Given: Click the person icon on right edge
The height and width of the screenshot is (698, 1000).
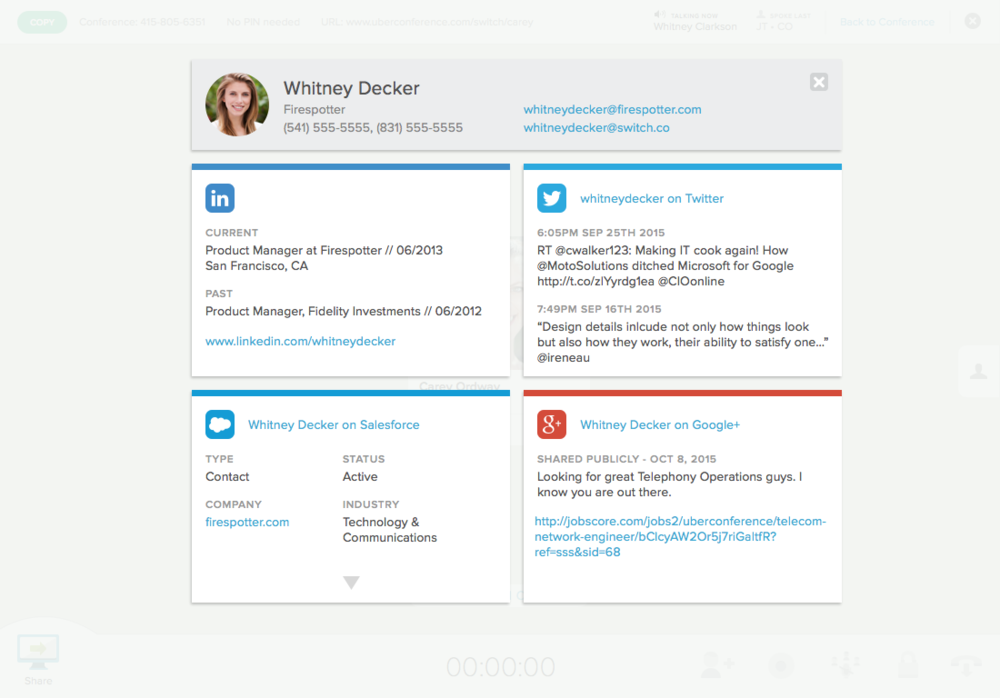Looking at the screenshot, I should (x=978, y=371).
